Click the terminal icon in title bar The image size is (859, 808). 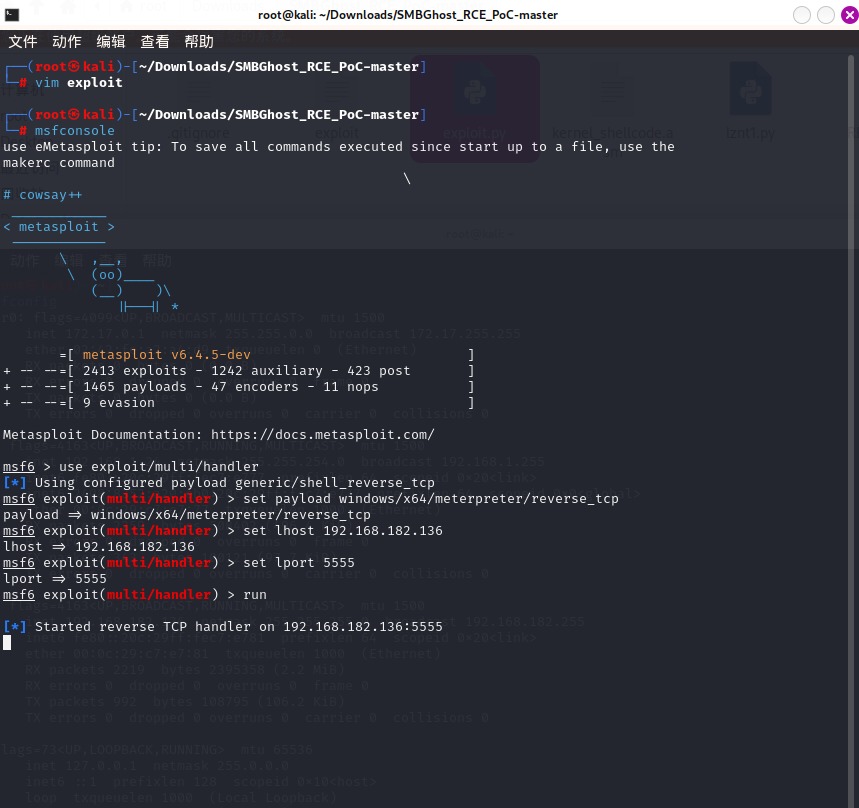click(12, 15)
